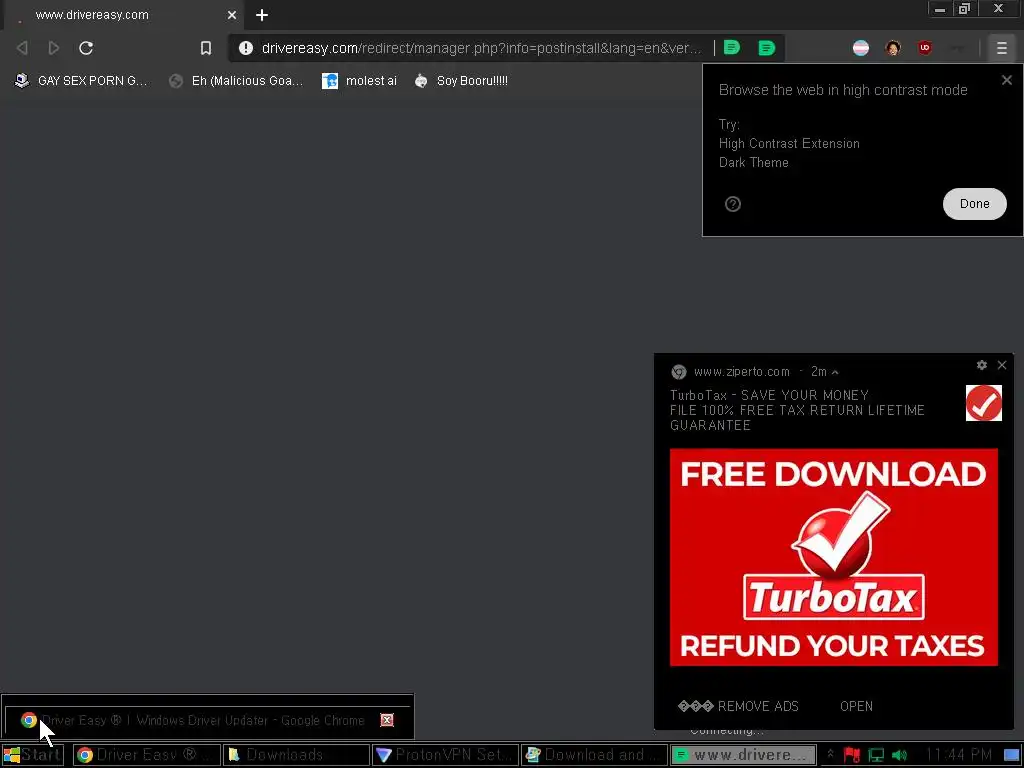1024x768 pixels.
Task: Switch to ProtonVPN Setup taskbar button
Action: [445, 755]
